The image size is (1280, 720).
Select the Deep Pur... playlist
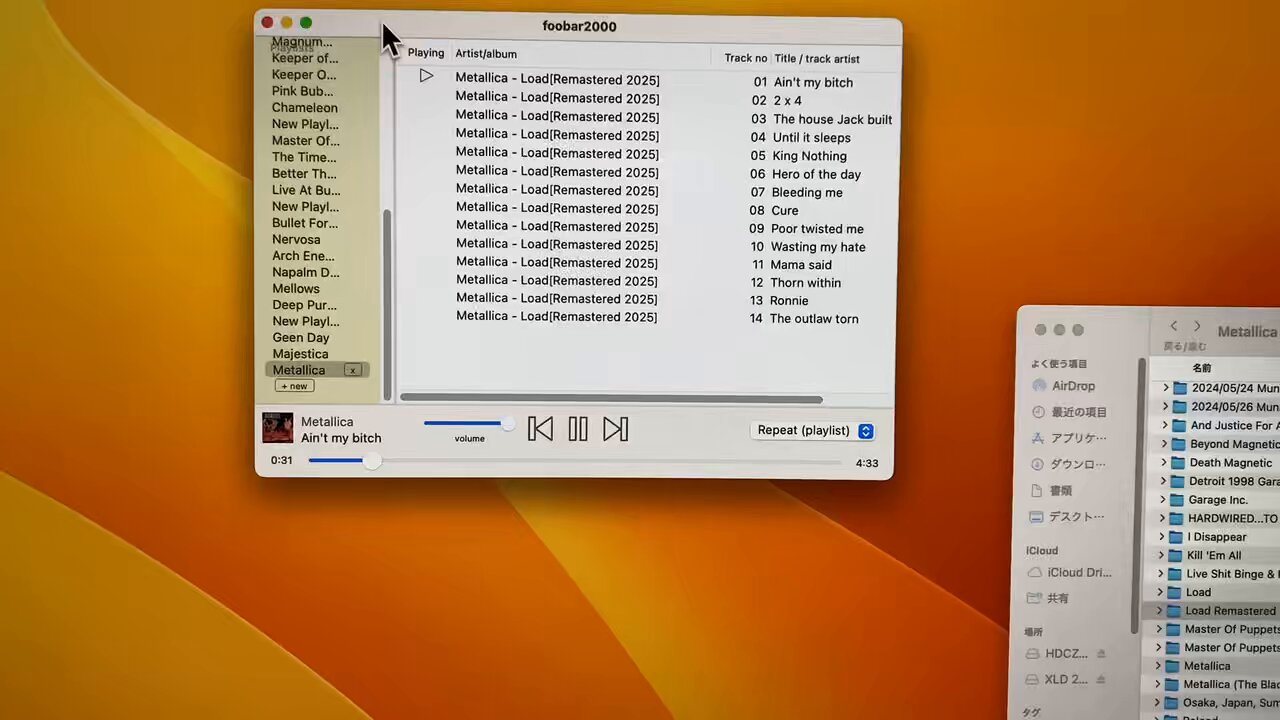click(304, 305)
